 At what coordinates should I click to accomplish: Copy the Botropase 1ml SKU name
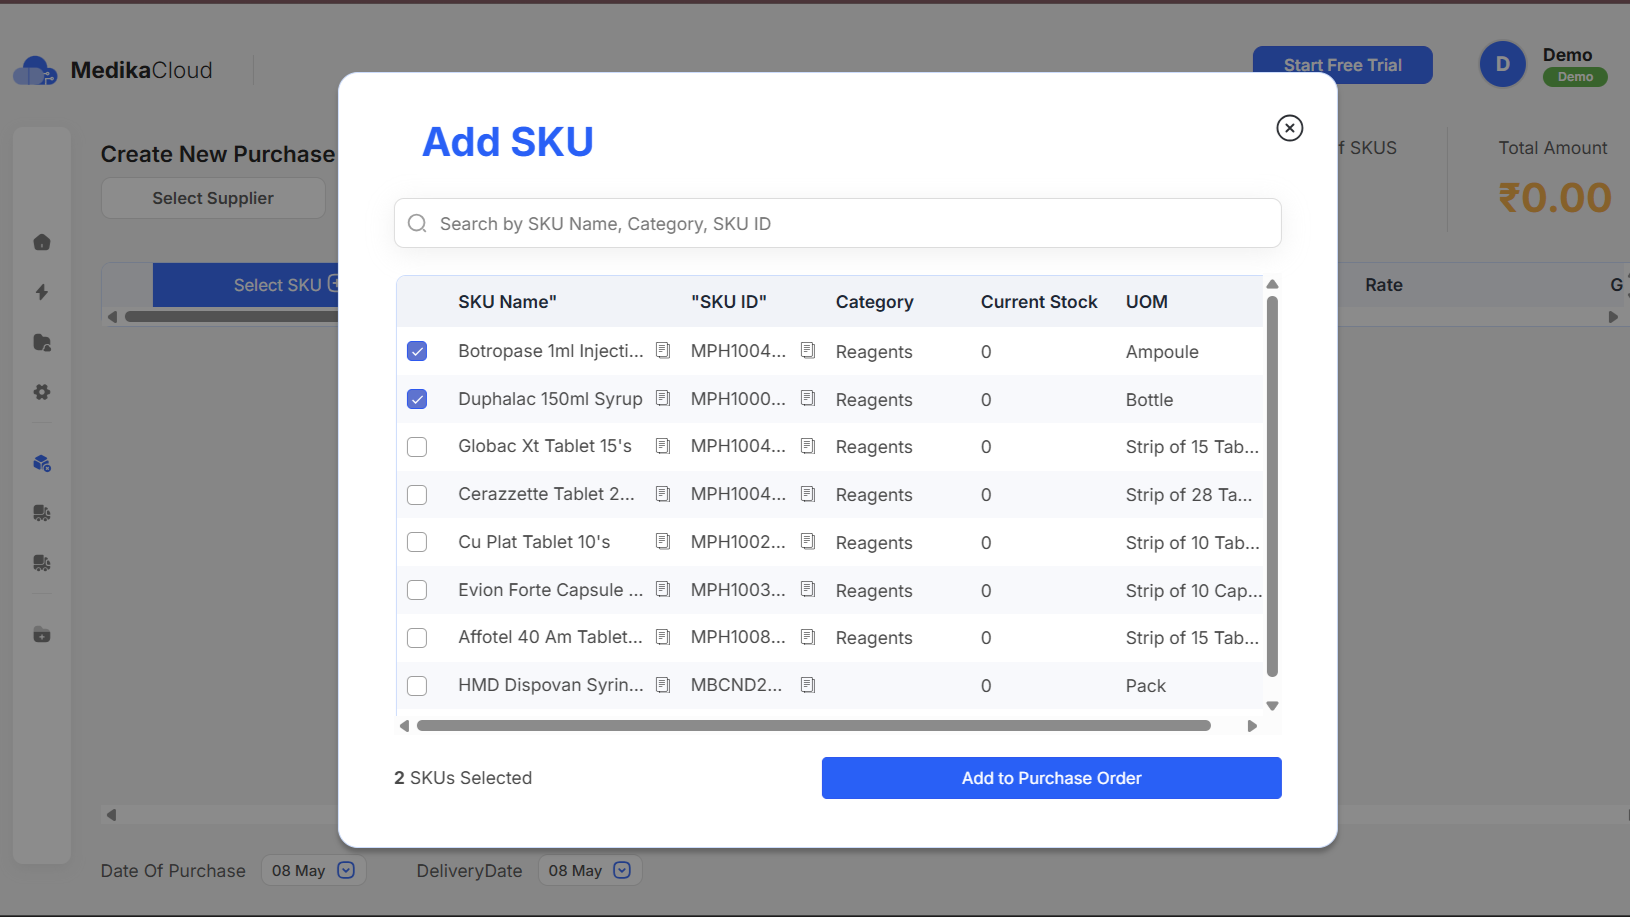(x=662, y=351)
